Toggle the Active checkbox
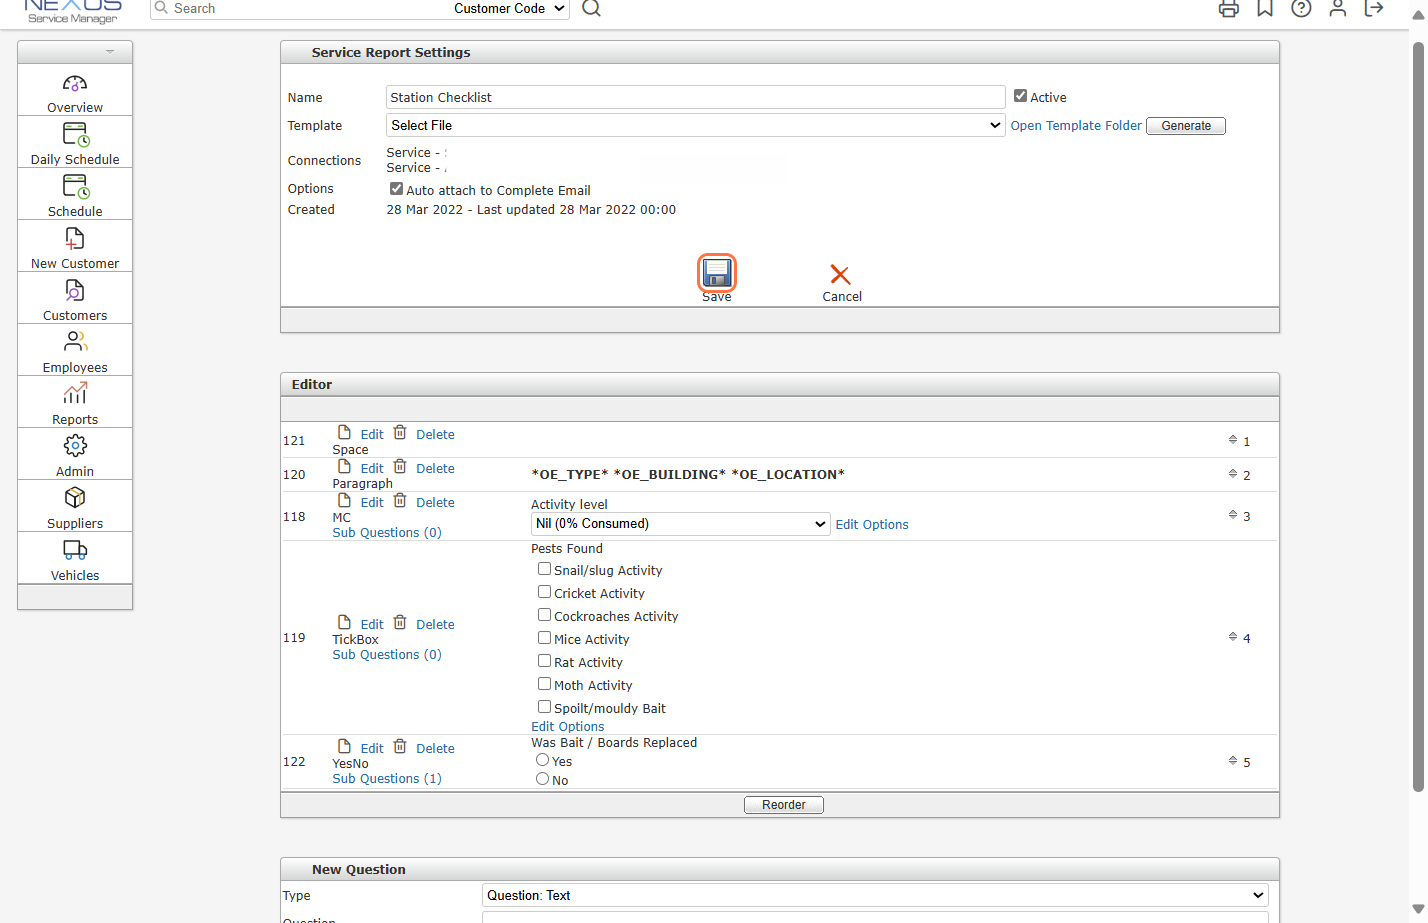 click(x=1020, y=96)
